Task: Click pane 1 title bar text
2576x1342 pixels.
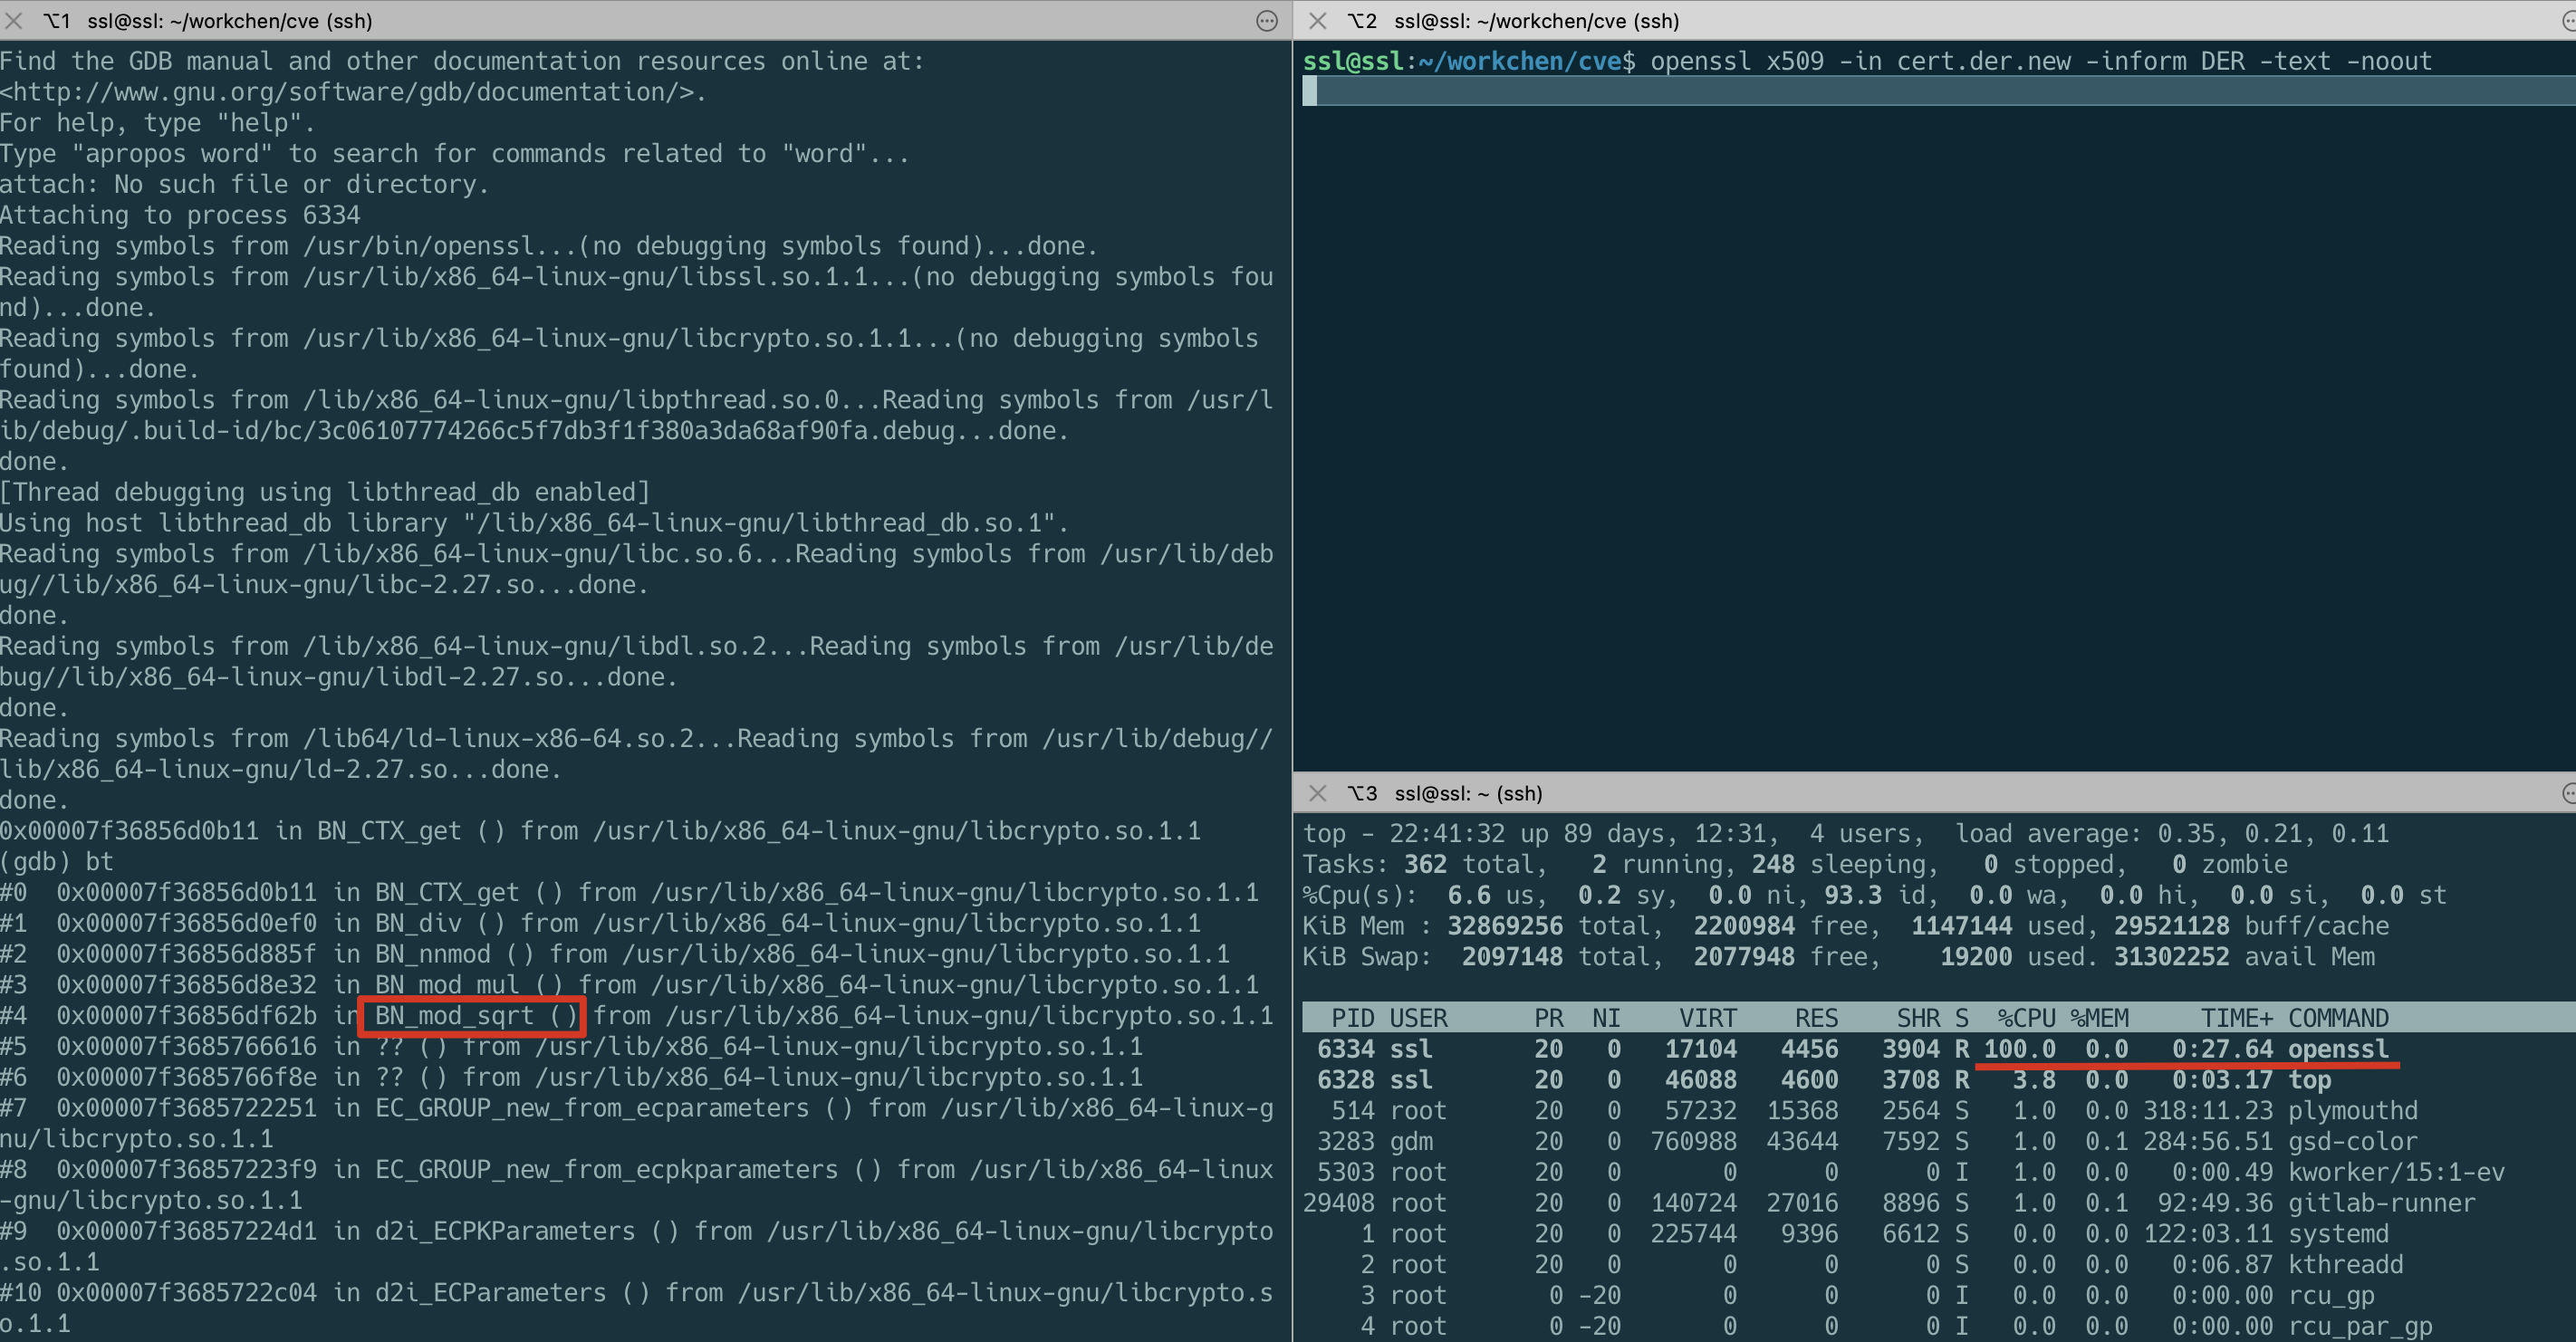Action: [230, 20]
